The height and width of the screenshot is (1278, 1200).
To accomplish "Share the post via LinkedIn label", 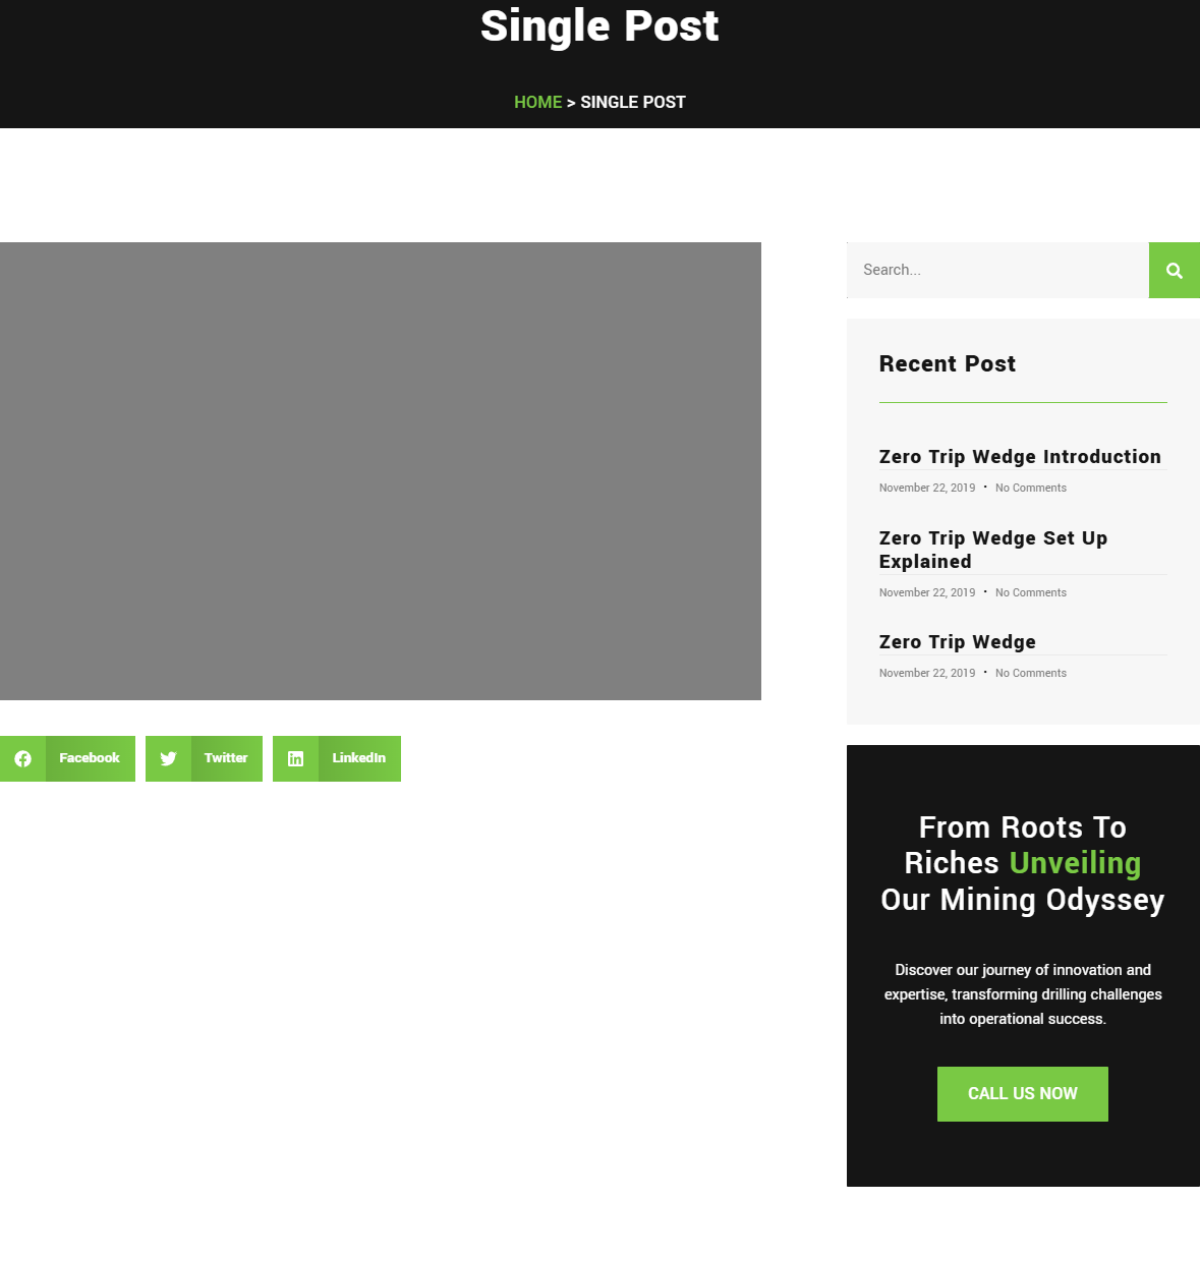I will click(x=358, y=758).
